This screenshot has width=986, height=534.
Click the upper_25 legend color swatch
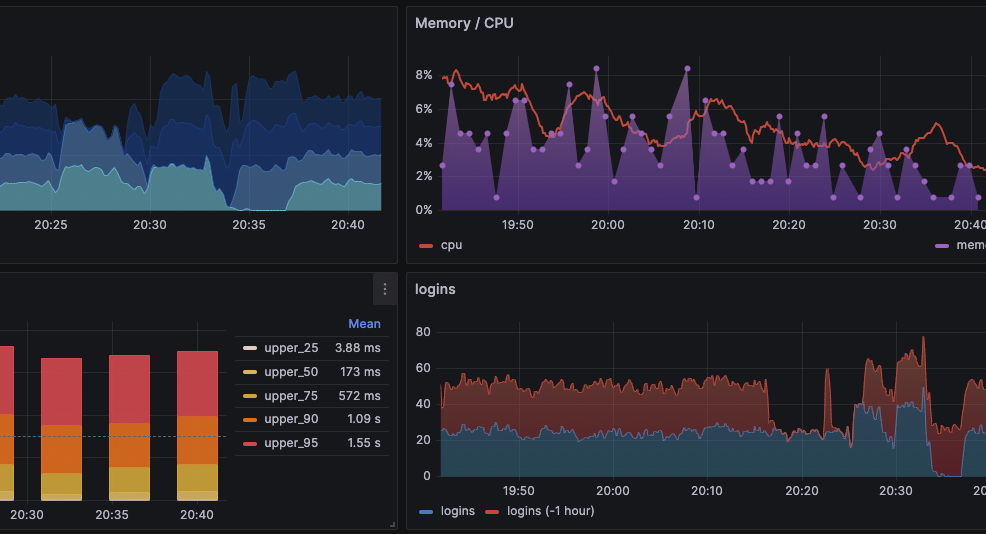250,348
